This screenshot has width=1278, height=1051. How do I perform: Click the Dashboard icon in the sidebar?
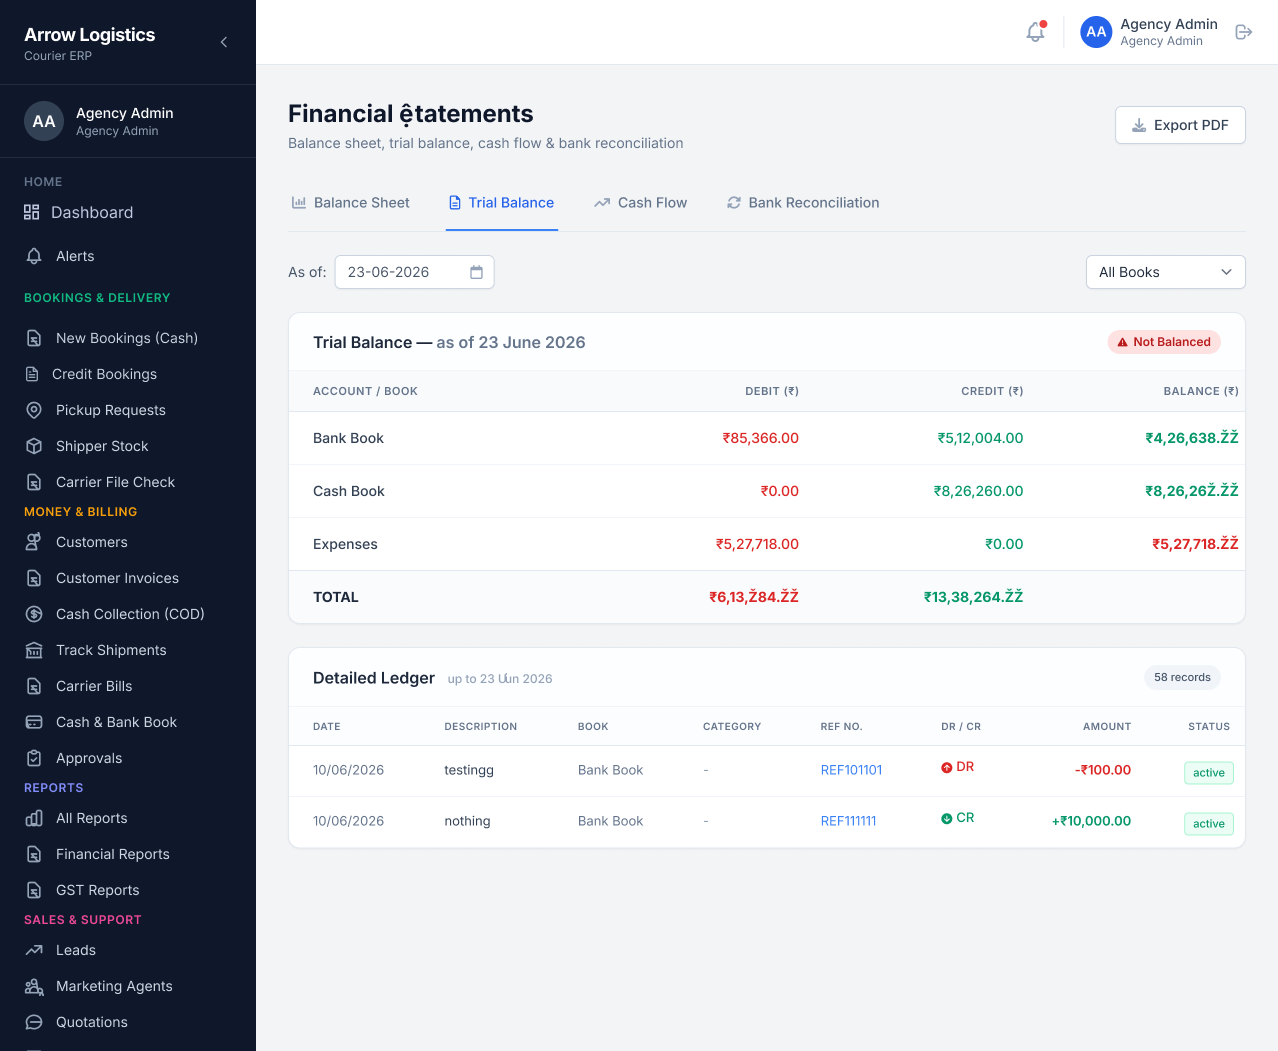pos(32,212)
